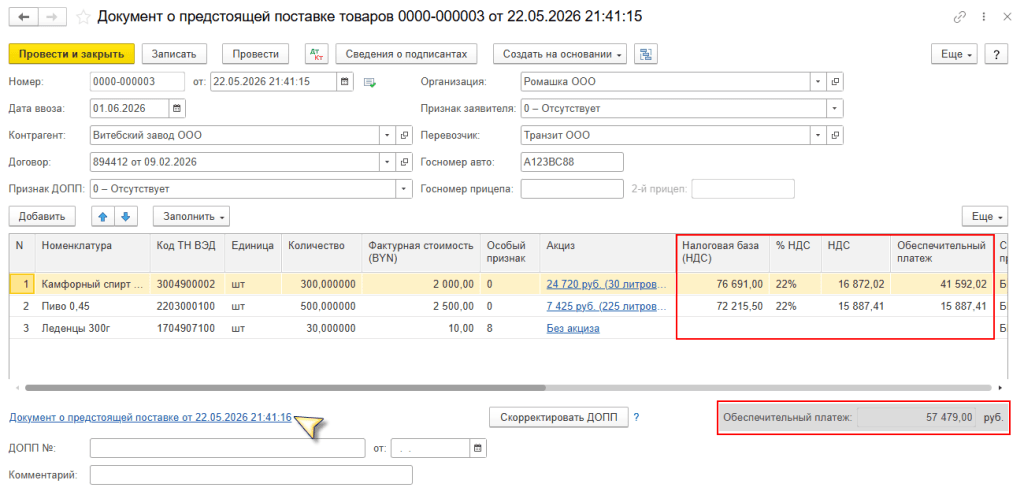Copy link to document with chain icon
Image resolution: width=1024 pixels, height=495 pixels.
point(959,18)
